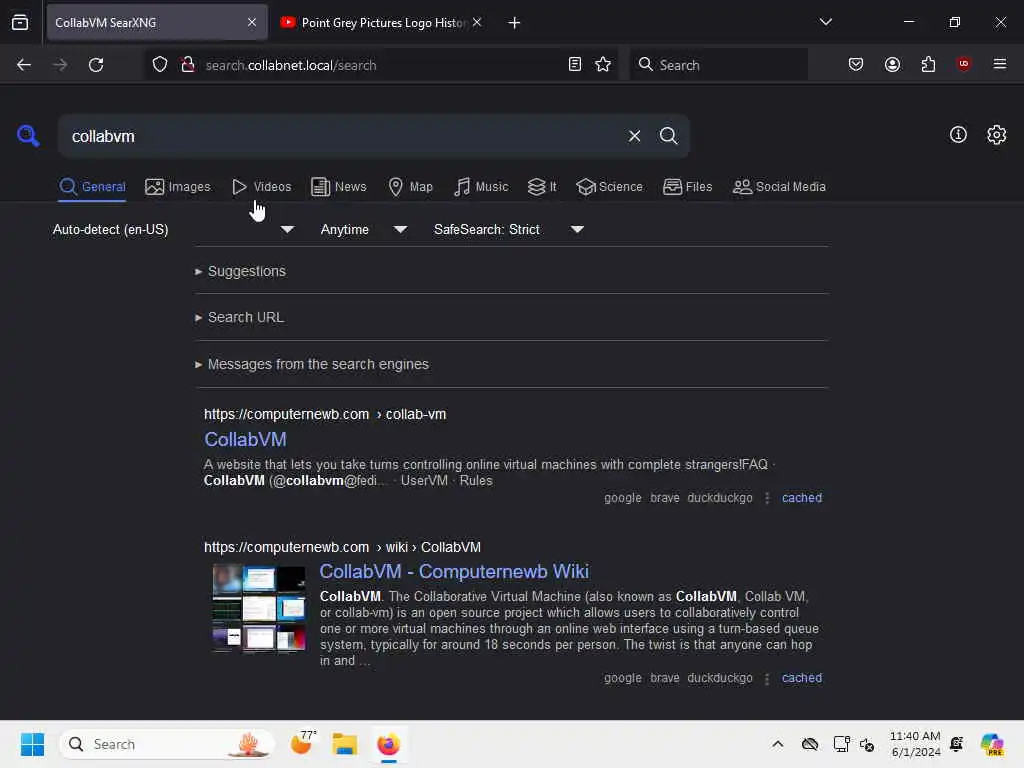Open the SafeSearch: Strict dropdown
Viewport: 1024px width, 768px height.
click(x=509, y=229)
